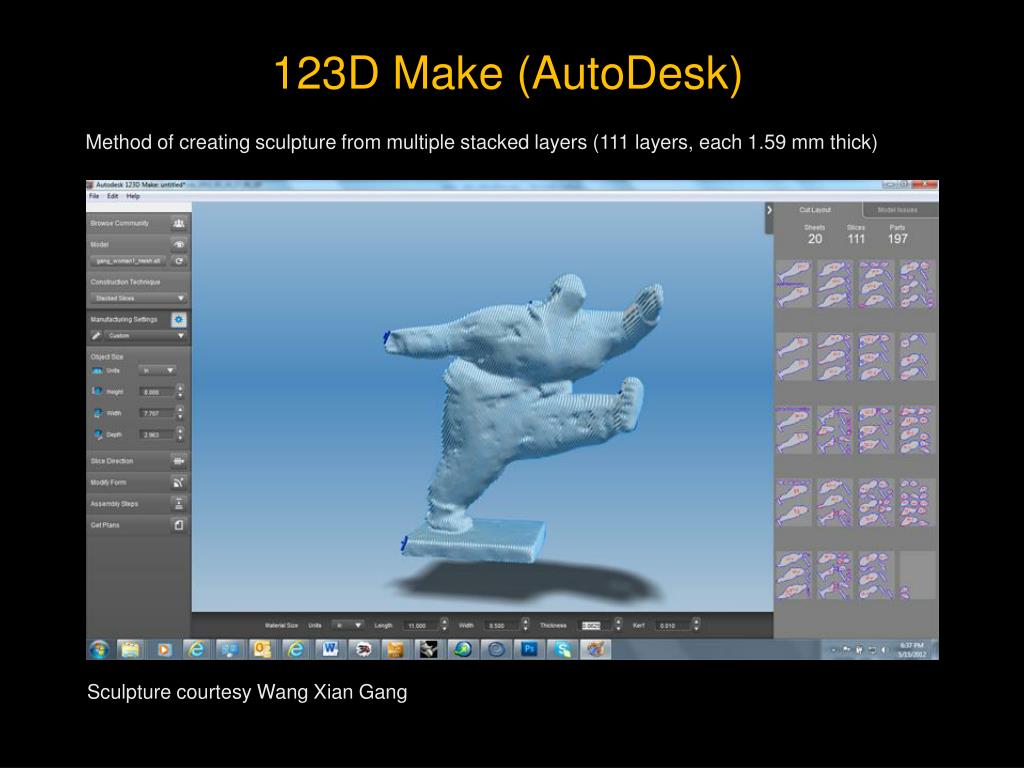Click the Slice Direction icon
This screenshot has height=768, width=1024.
coord(179,461)
